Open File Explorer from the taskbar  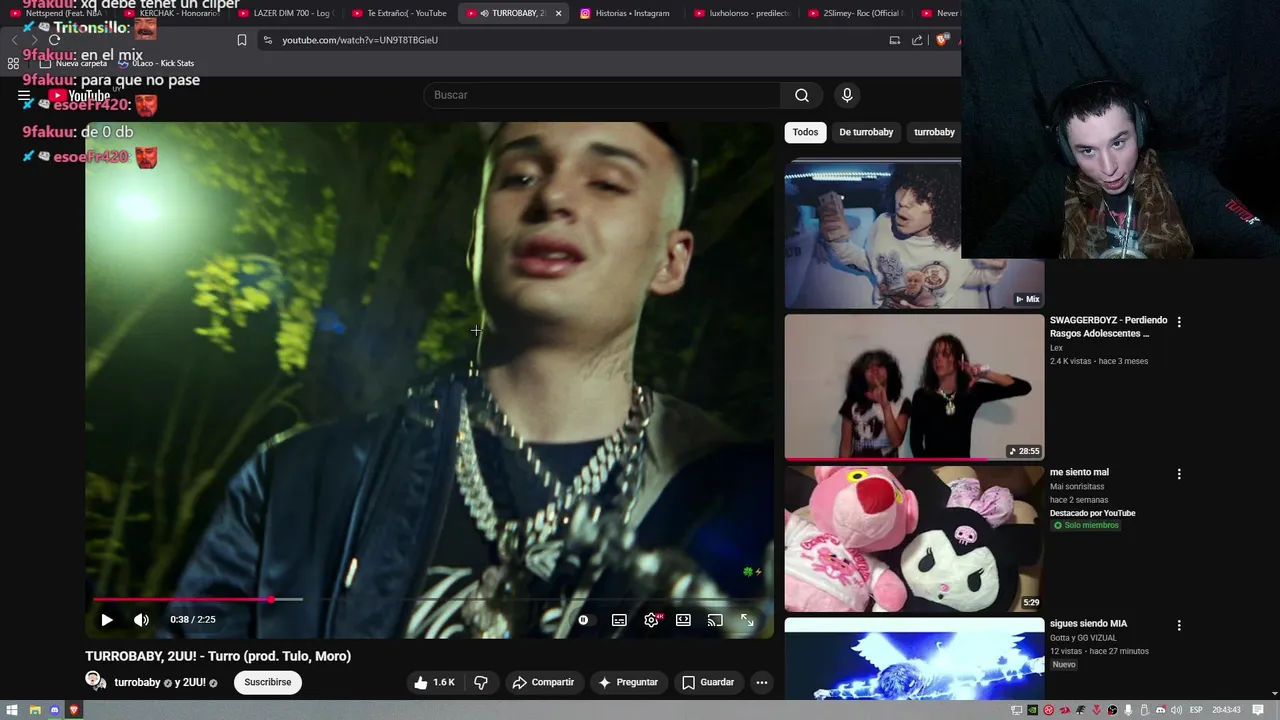click(x=34, y=710)
